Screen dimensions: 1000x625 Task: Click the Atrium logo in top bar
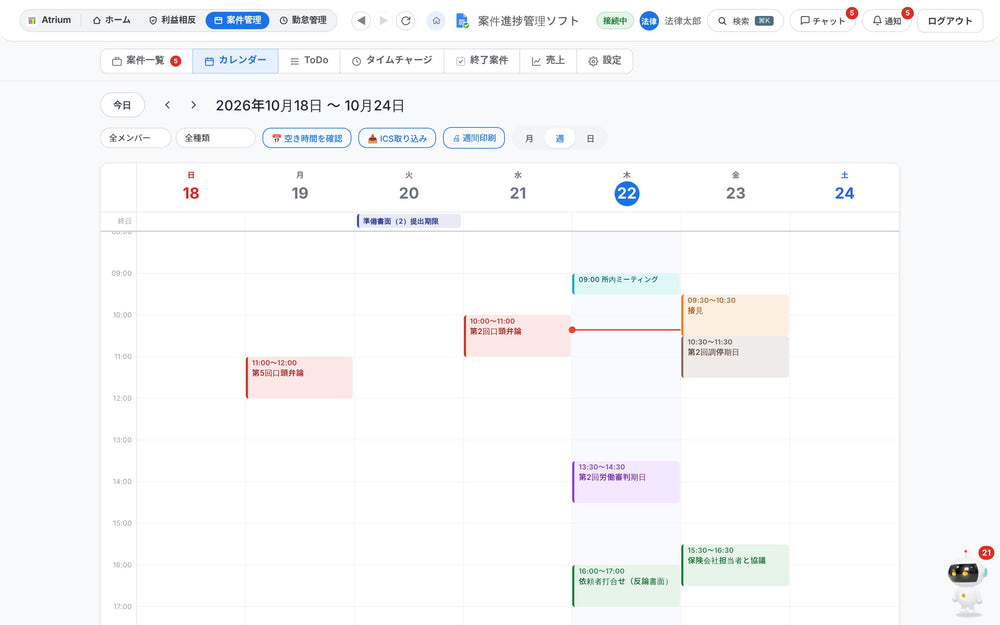50,20
